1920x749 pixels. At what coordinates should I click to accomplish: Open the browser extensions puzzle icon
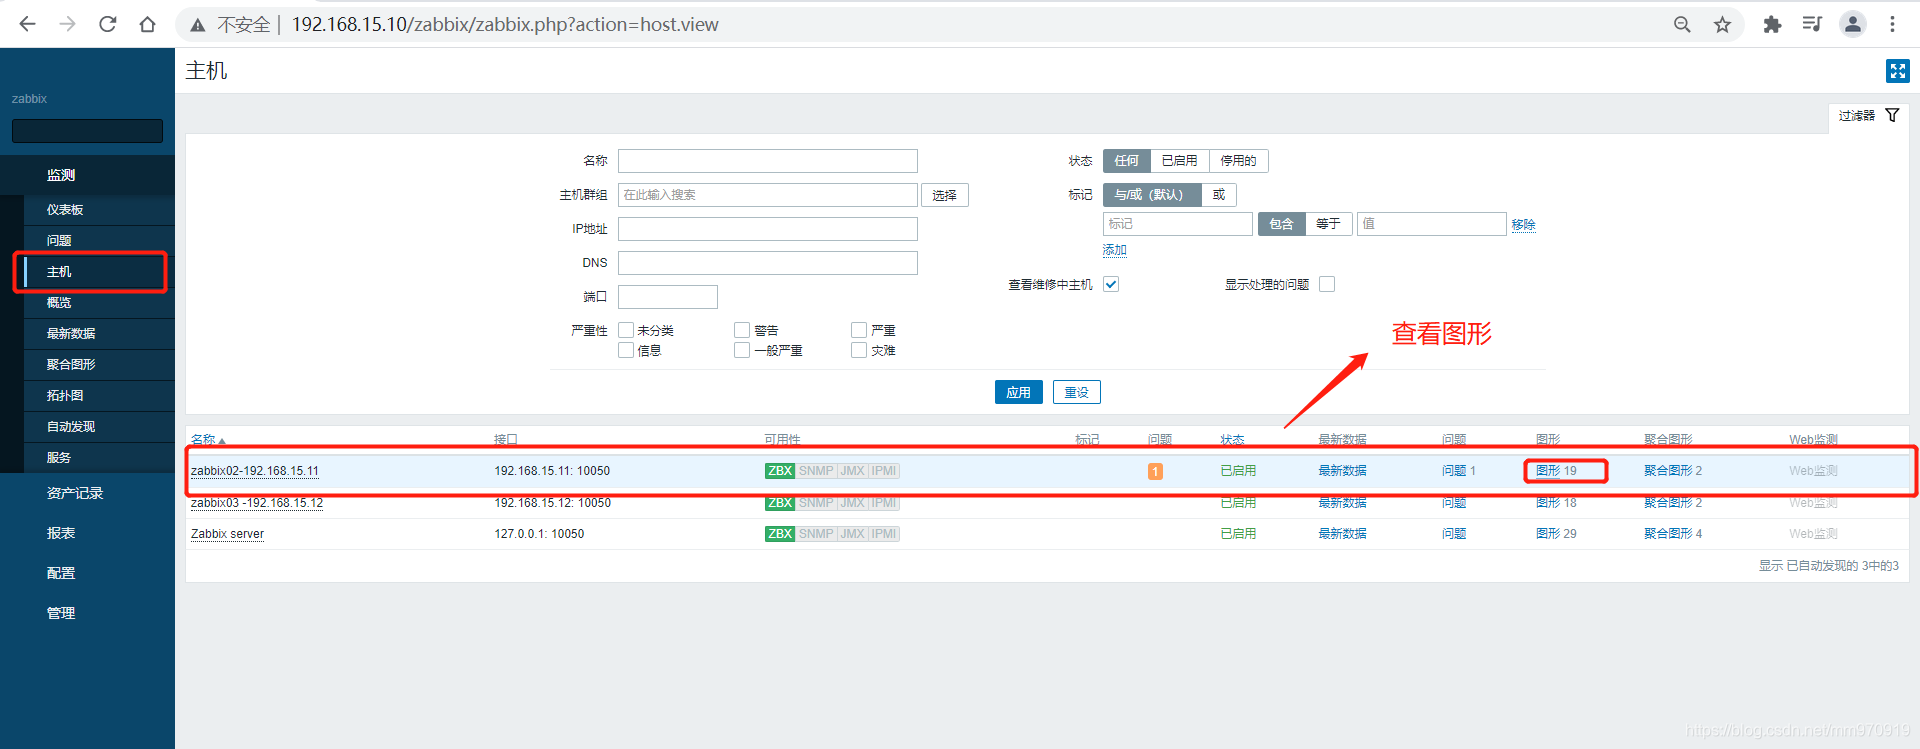pyautogui.click(x=1772, y=24)
